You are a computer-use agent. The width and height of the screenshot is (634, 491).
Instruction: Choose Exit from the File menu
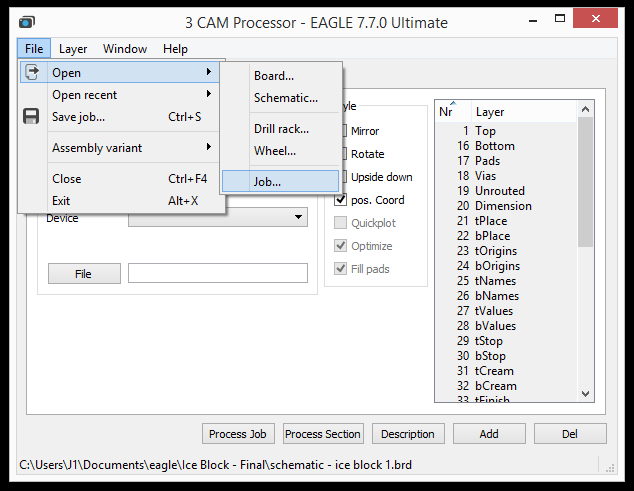pos(120,201)
